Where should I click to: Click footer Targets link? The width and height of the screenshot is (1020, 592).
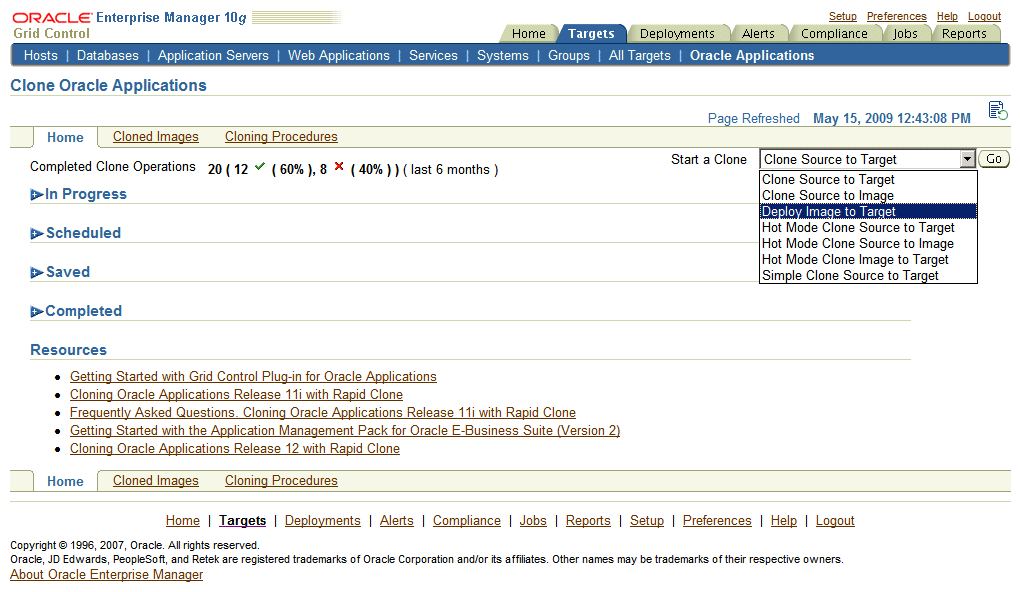tap(243, 520)
